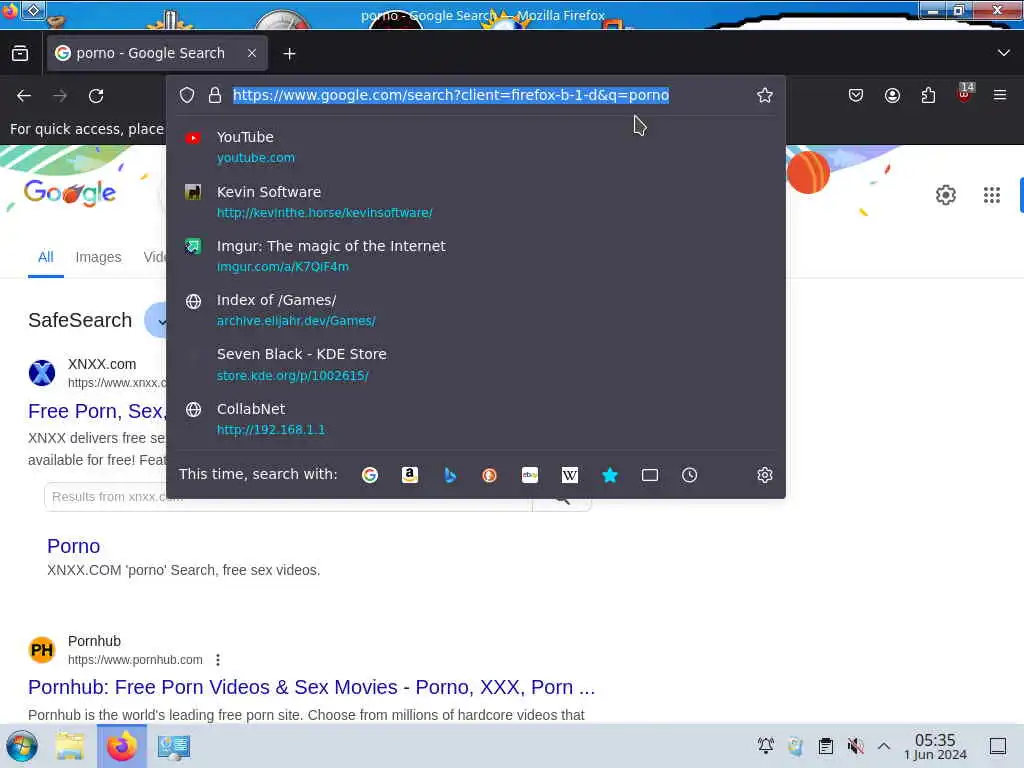Open Firefox application hamburger menu
The height and width of the screenshot is (768, 1024).
[1000, 95]
